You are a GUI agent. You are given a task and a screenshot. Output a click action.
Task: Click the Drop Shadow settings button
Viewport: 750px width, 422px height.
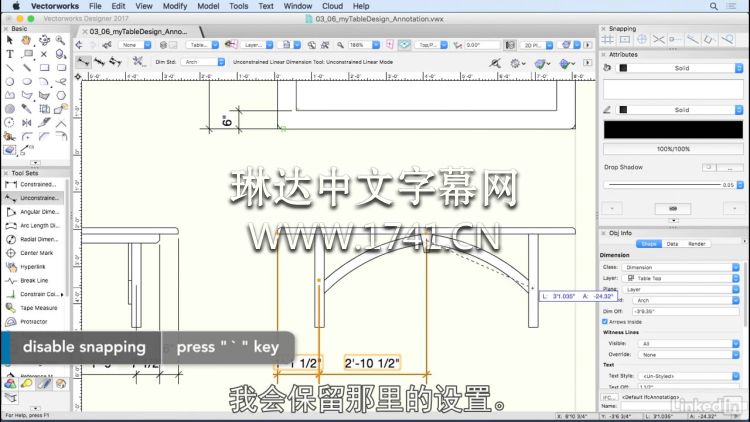tap(729, 167)
